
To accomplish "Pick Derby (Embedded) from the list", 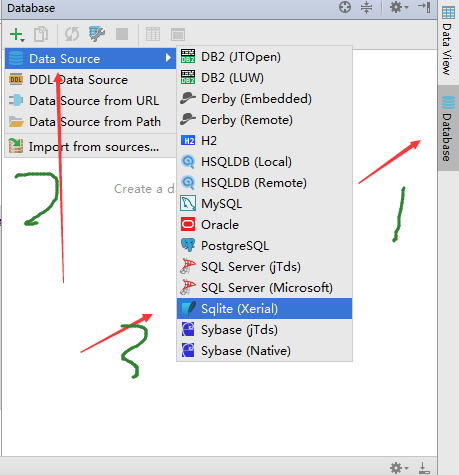I will click(x=264, y=99).
